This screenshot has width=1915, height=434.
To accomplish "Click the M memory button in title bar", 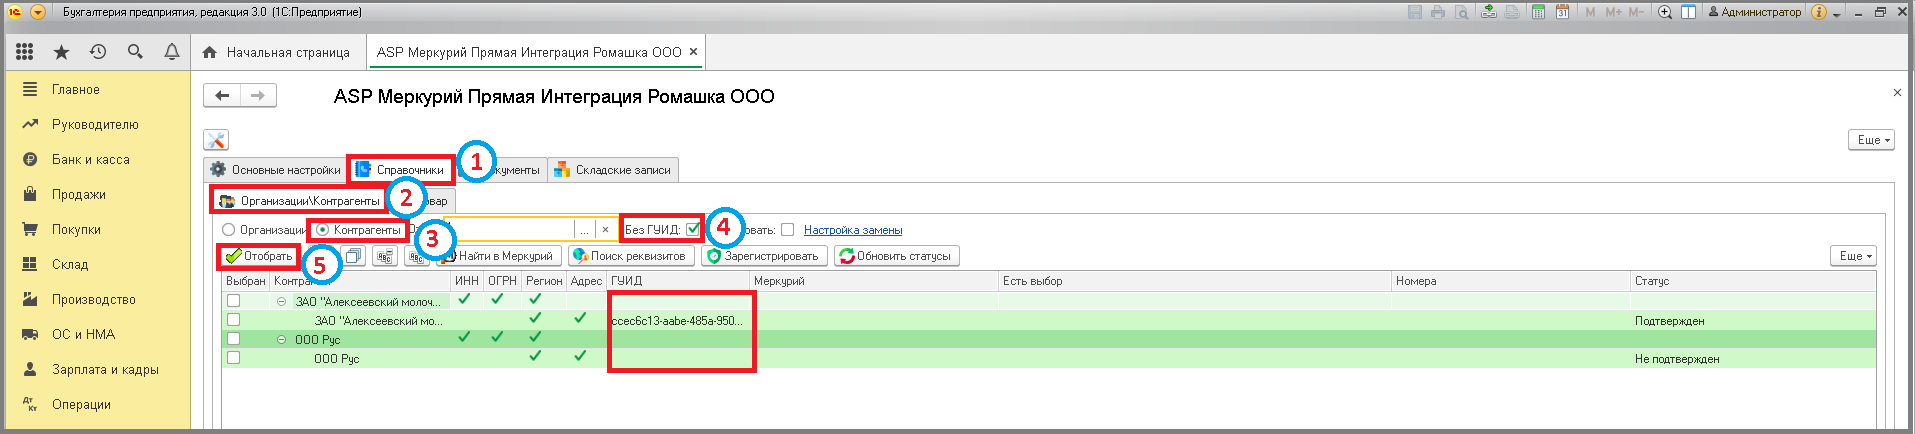I will click(1590, 12).
